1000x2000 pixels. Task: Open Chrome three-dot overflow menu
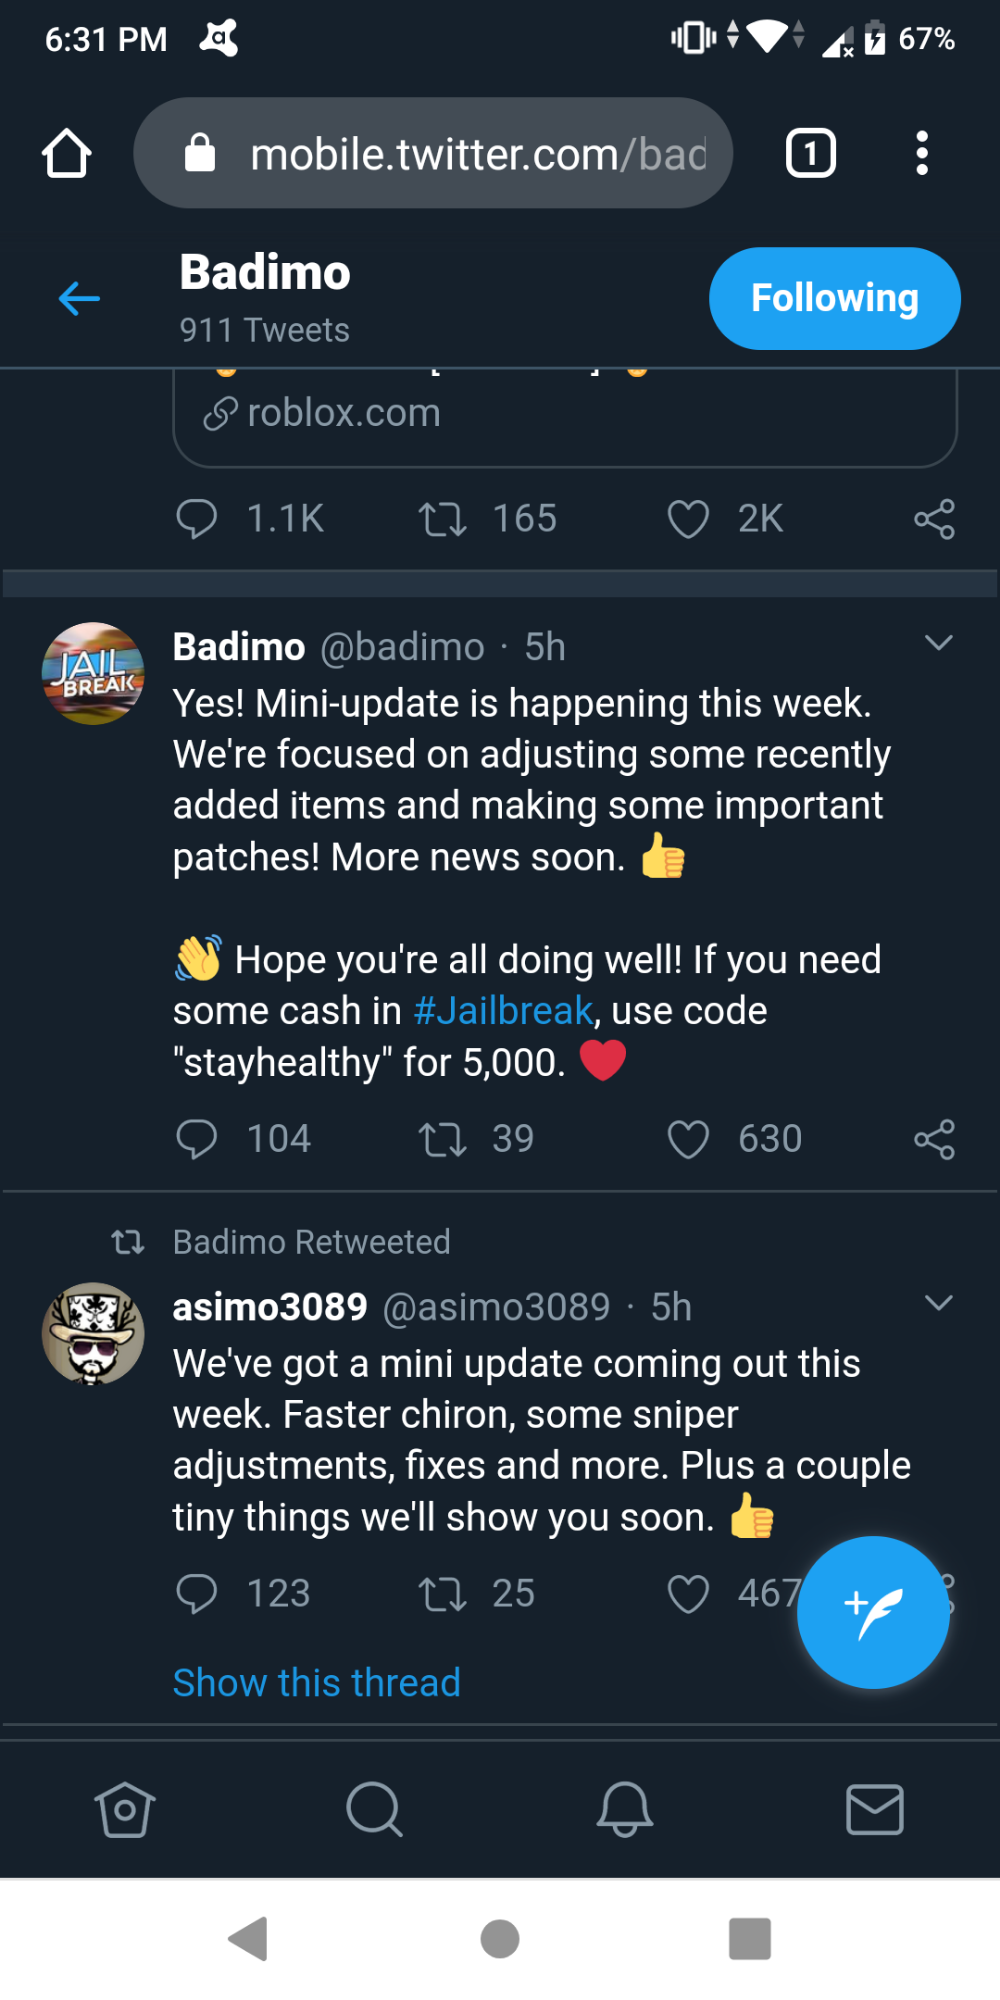[922, 154]
